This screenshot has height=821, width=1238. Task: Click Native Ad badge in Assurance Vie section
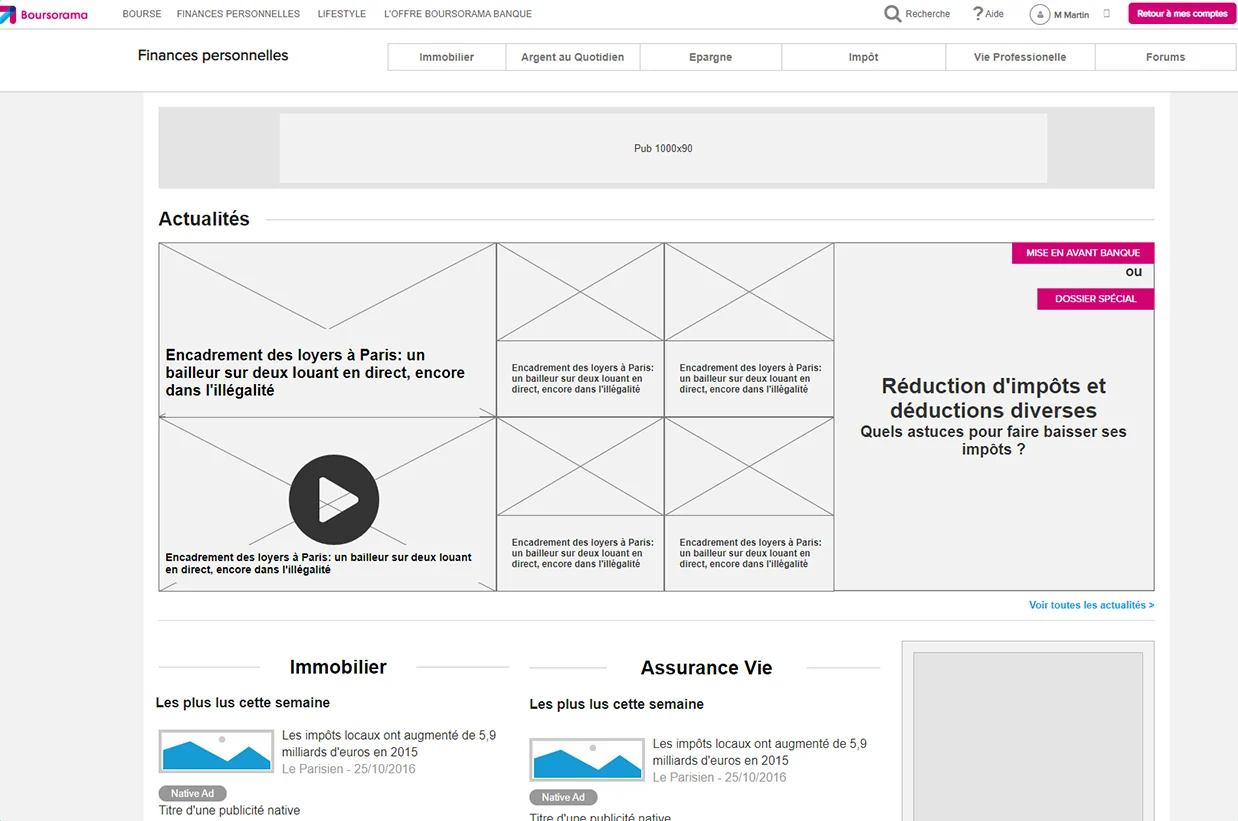(564, 797)
